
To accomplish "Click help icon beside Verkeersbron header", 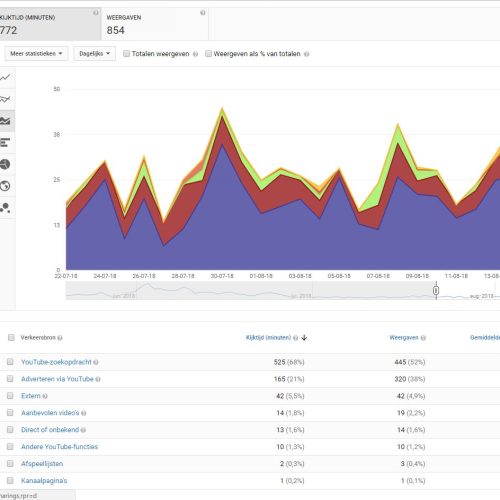I will (x=60, y=338).
